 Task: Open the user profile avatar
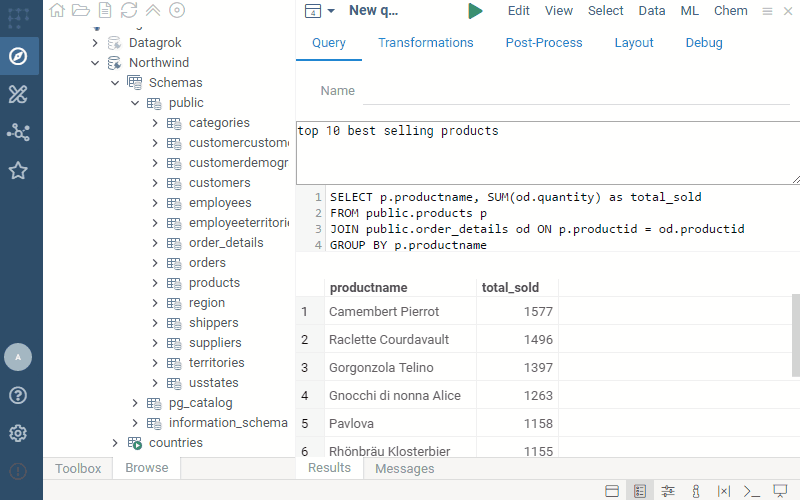[18, 357]
